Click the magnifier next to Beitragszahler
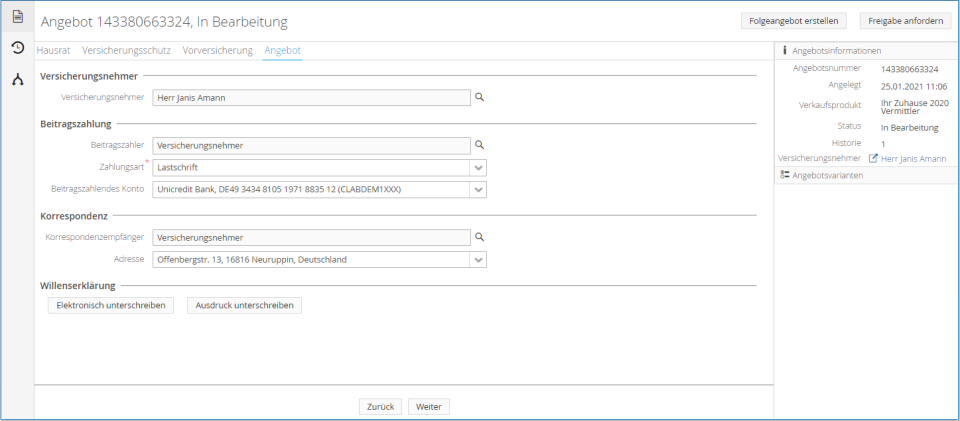960x421 pixels. pos(479,145)
